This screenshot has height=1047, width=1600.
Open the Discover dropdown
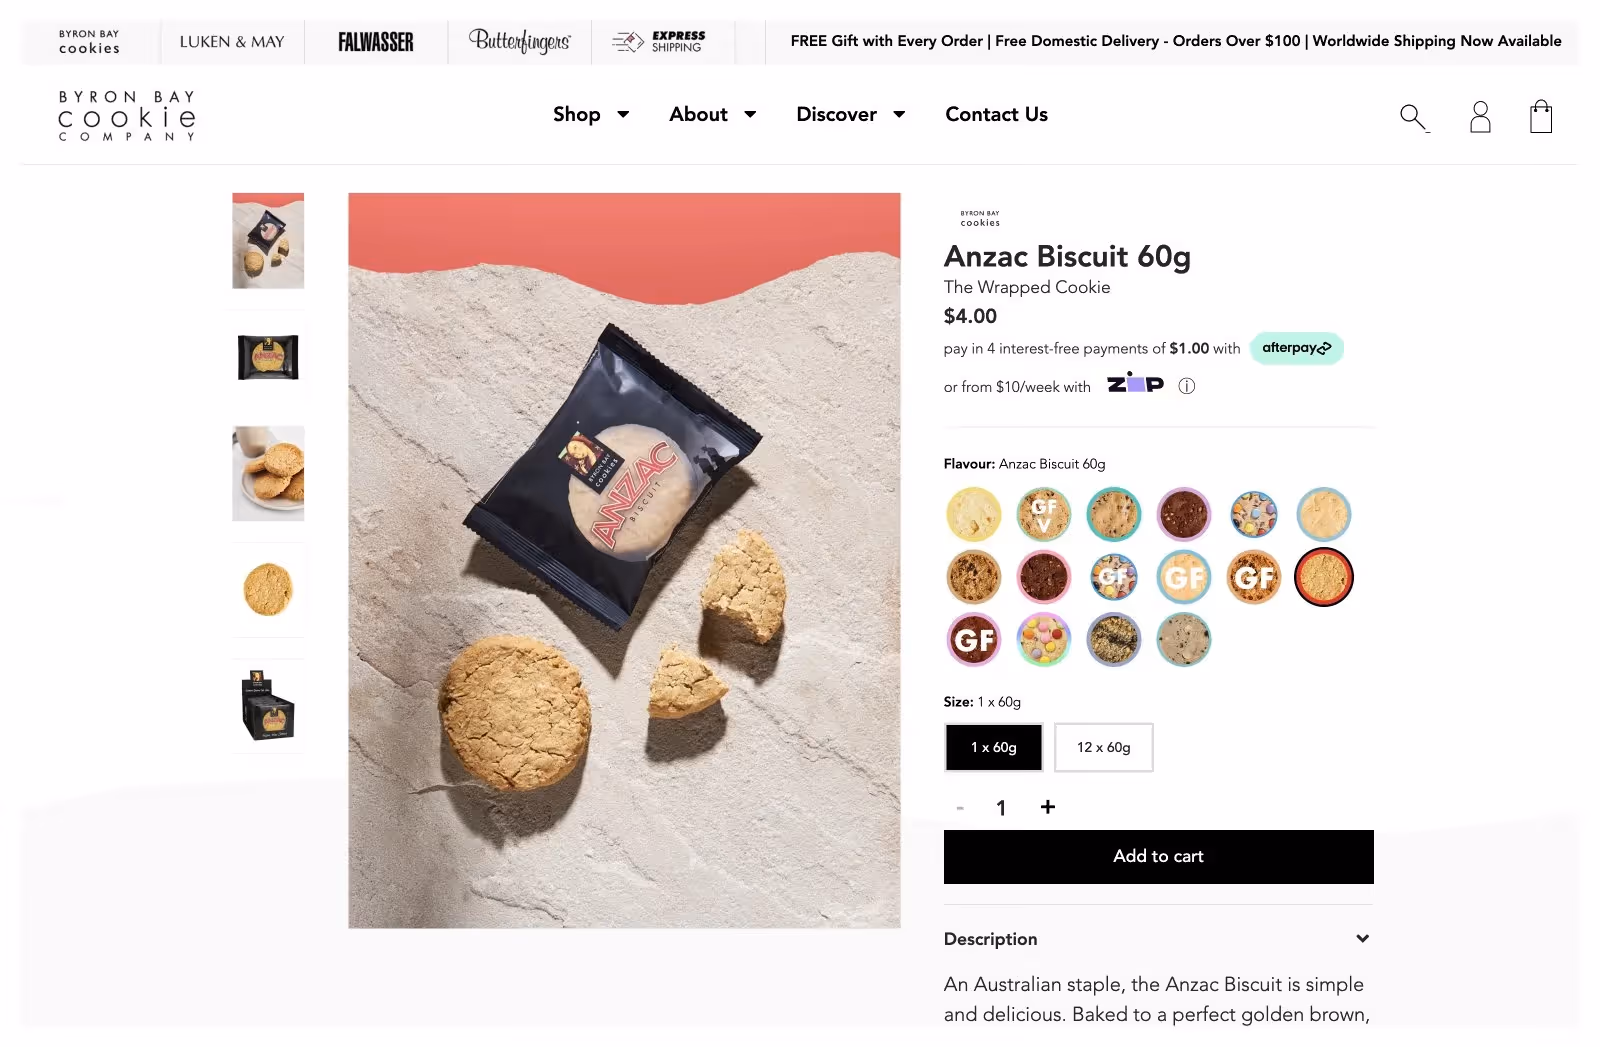pos(850,114)
